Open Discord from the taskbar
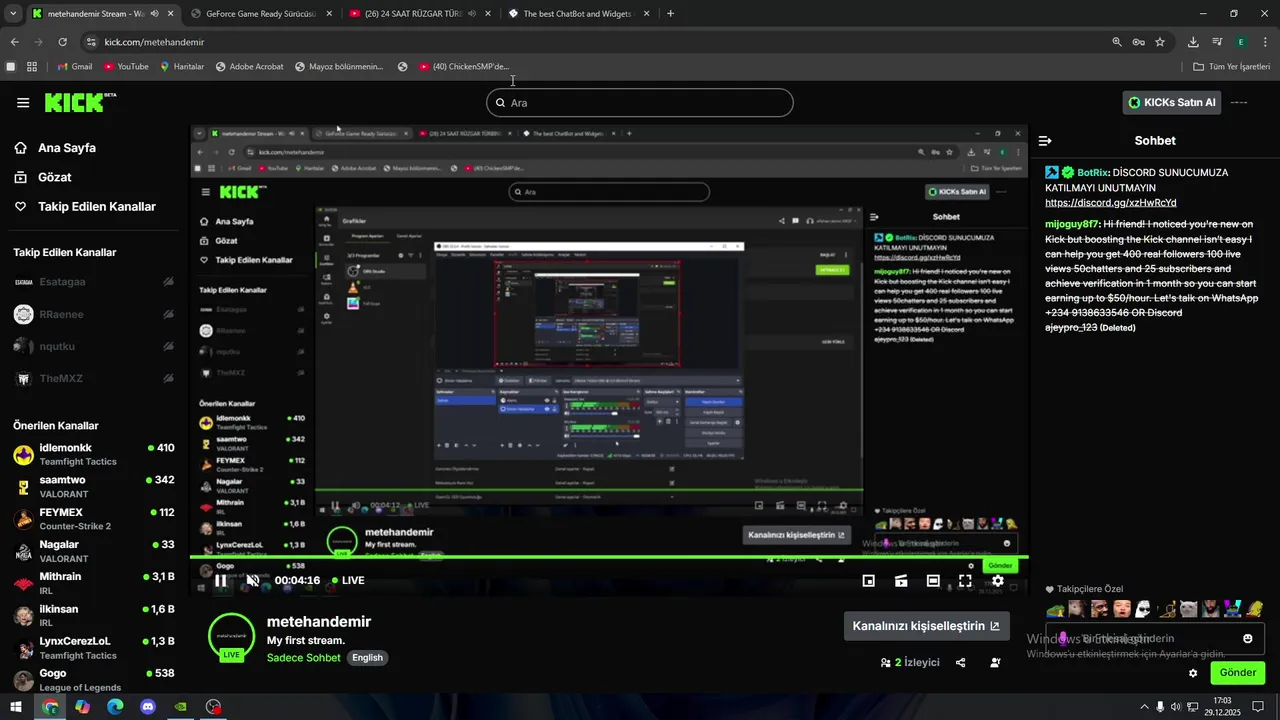The image size is (1280, 720). point(148,707)
